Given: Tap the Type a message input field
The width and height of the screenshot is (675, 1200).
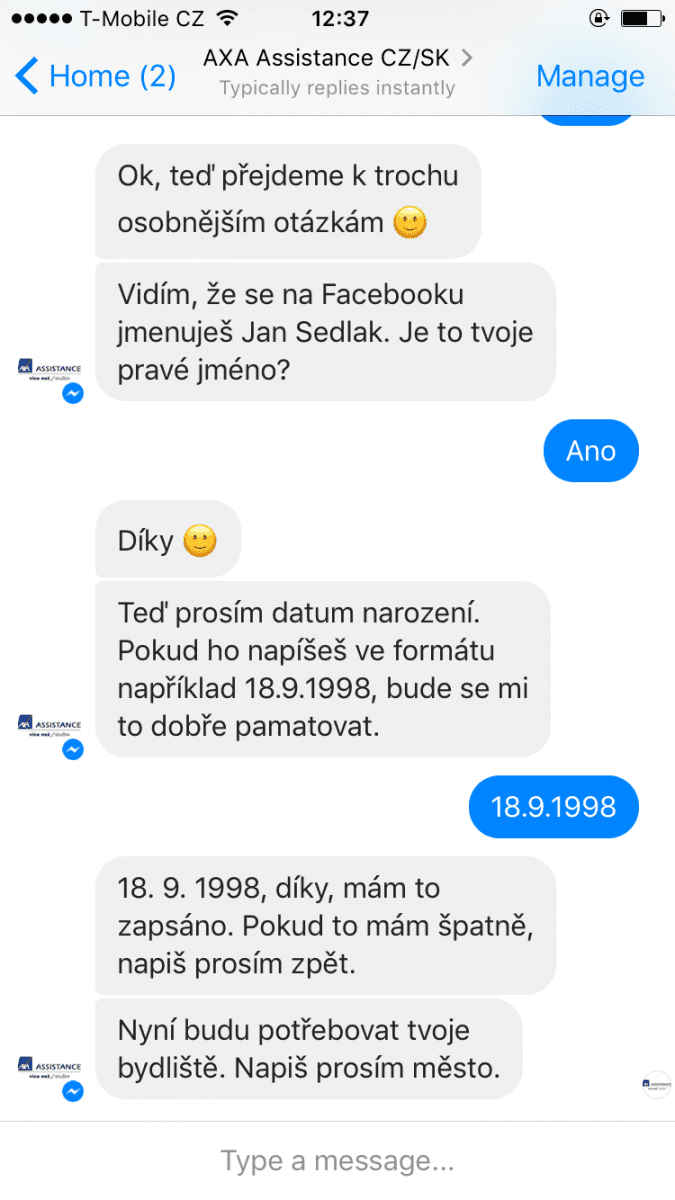Looking at the screenshot, I should [337, 1160].
